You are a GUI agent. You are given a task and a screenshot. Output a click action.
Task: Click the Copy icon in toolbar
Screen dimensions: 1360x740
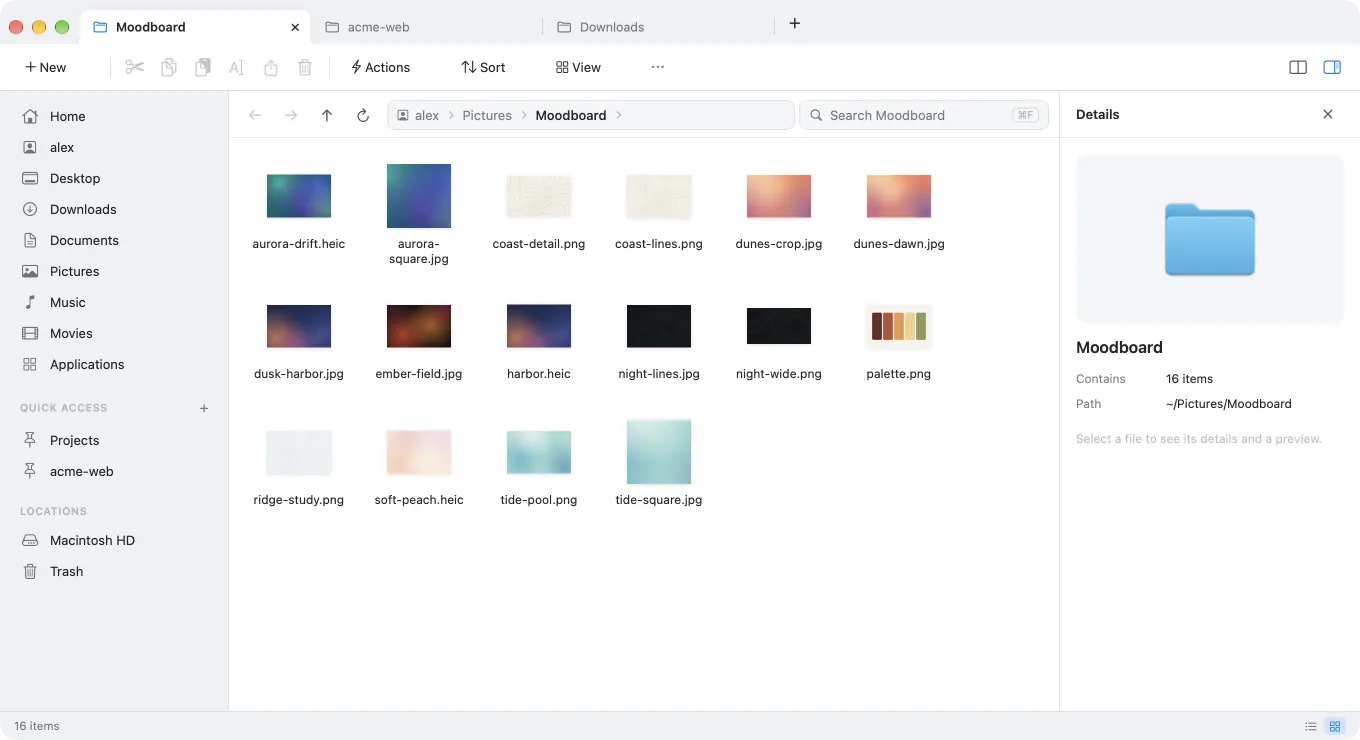pyautogui.click(x=169, y=67)
